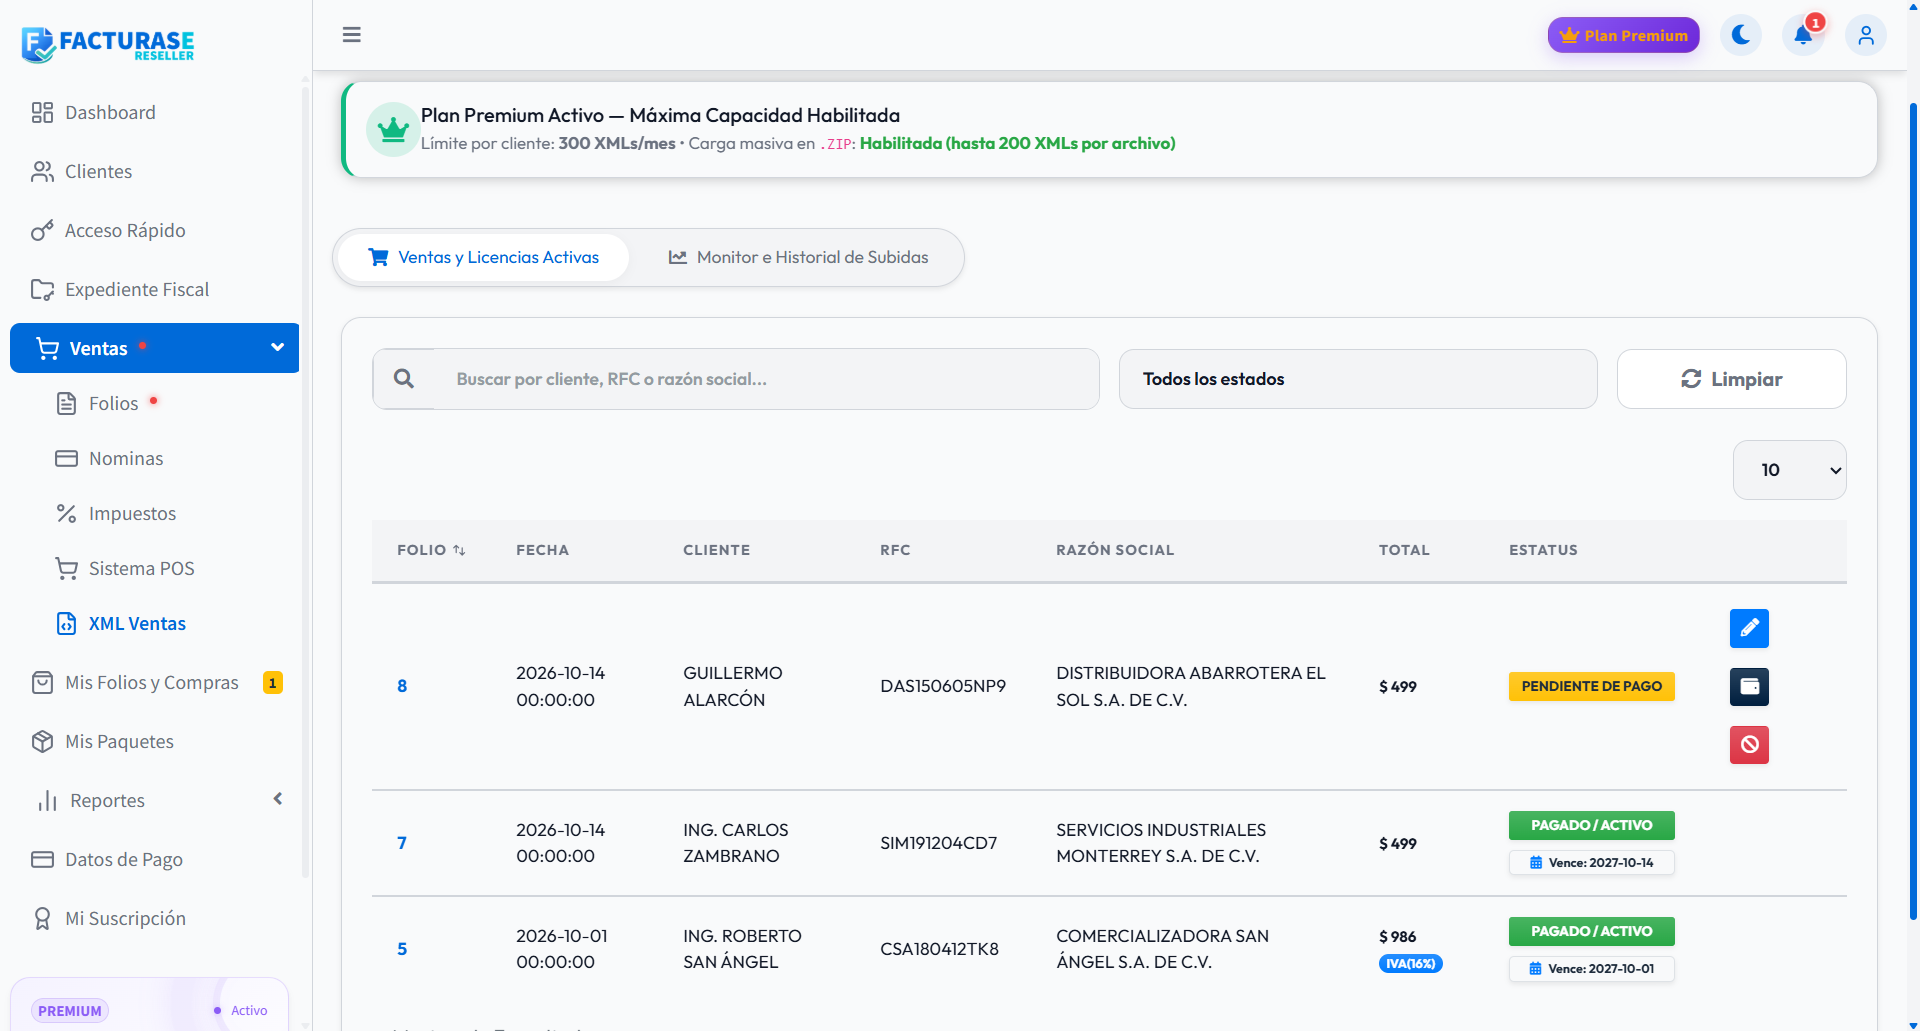Viewport: 1920px width, 1031px height.
Task: Open folio number 7 link
Action: click(402, 843)
